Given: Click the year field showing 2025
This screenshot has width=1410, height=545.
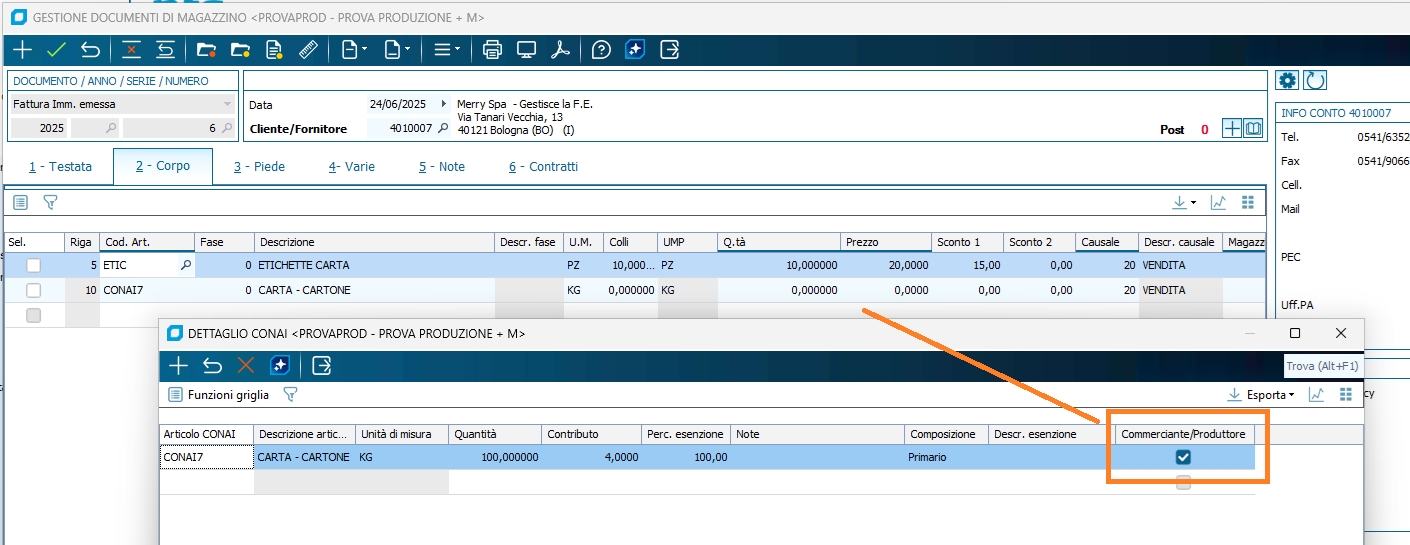Looking at the screenshot, I should [x=39, y=128].
